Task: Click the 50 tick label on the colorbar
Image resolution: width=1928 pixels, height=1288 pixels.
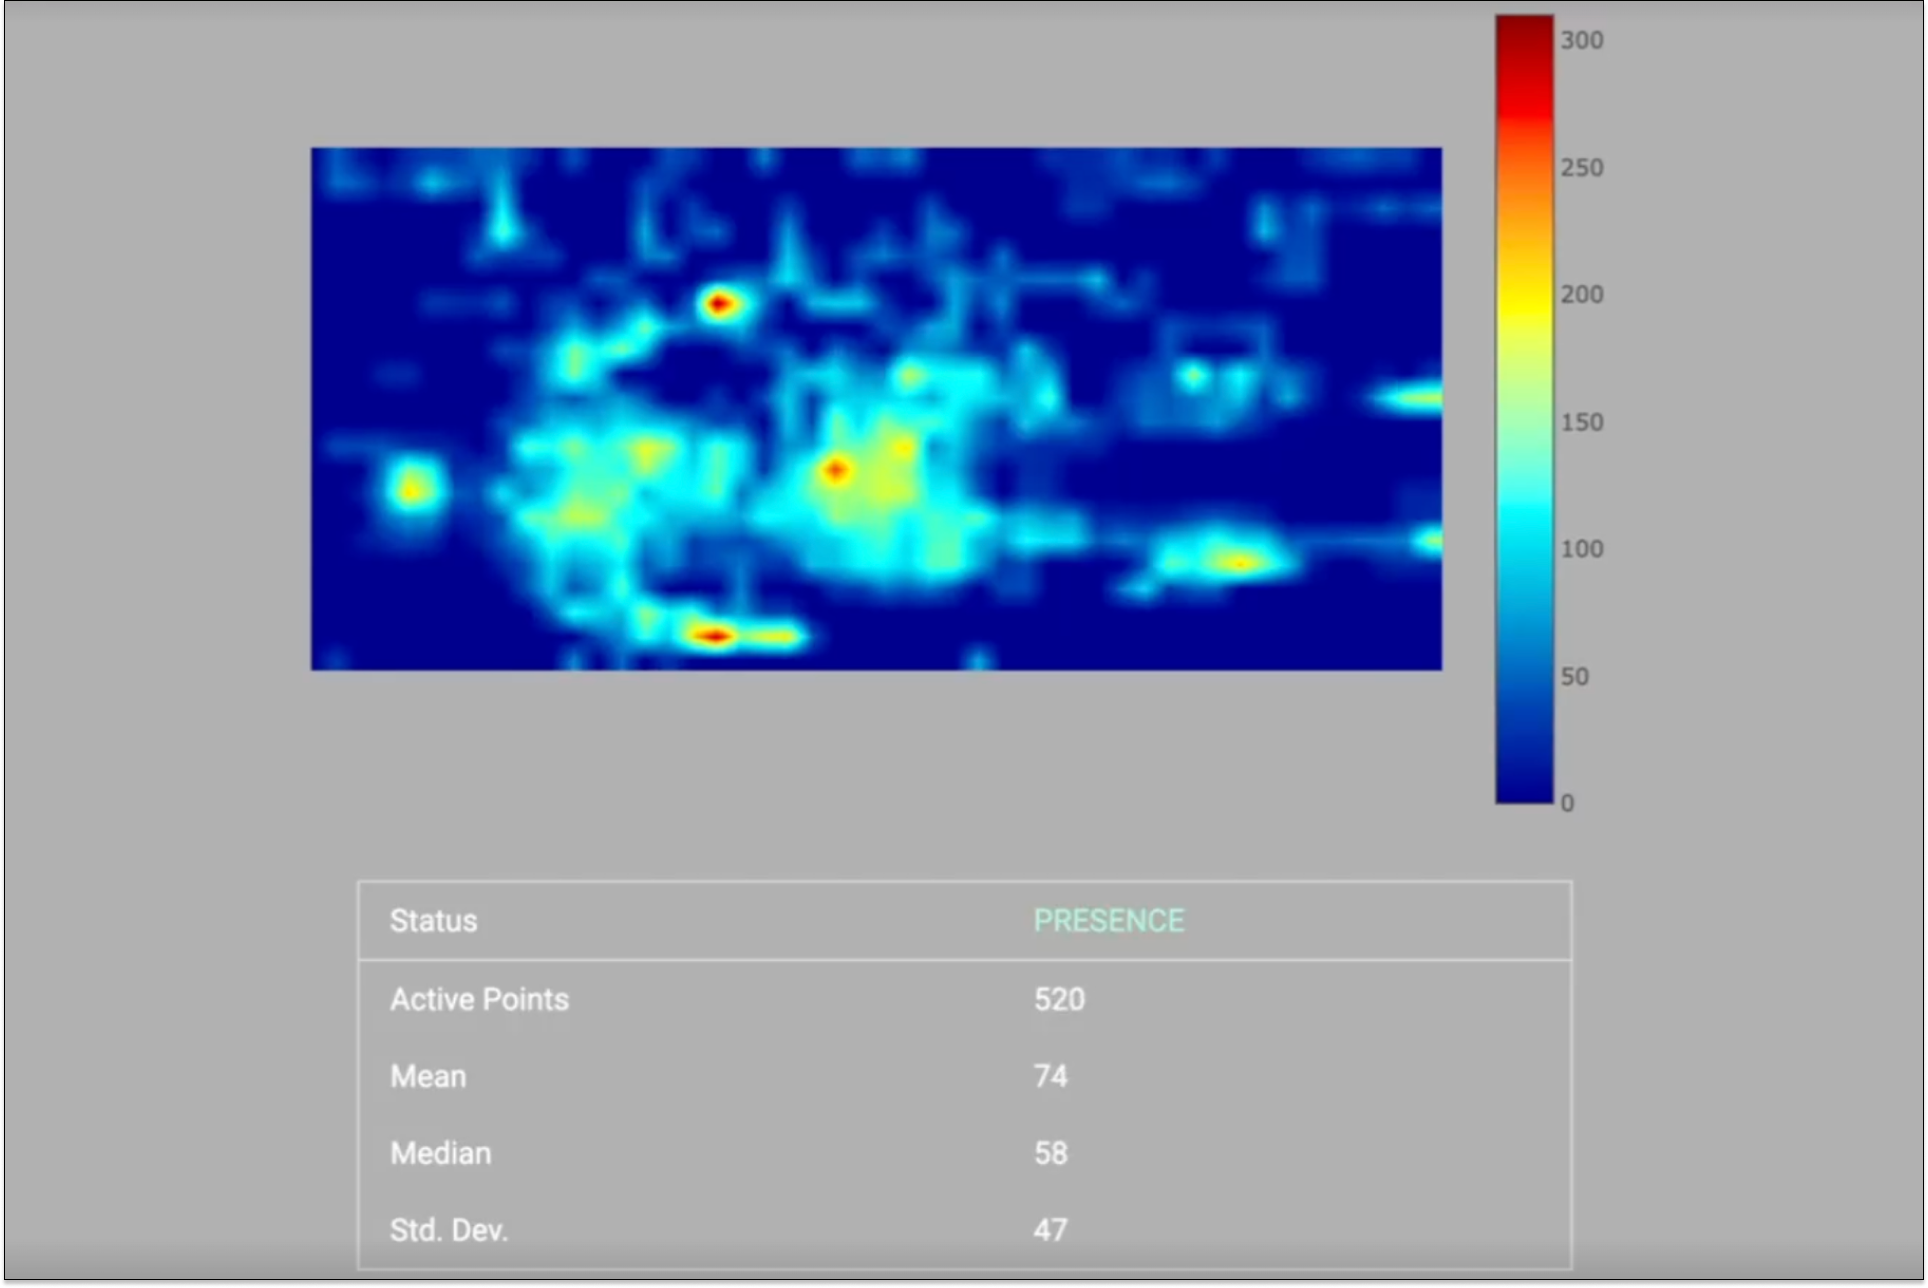Action: (1574, 677)
